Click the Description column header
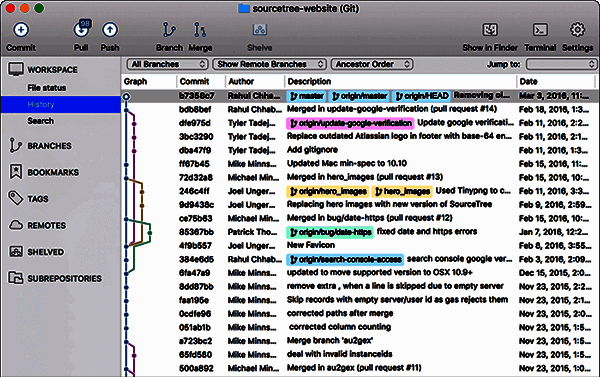 pyautogui.click(x=309, y=81)
